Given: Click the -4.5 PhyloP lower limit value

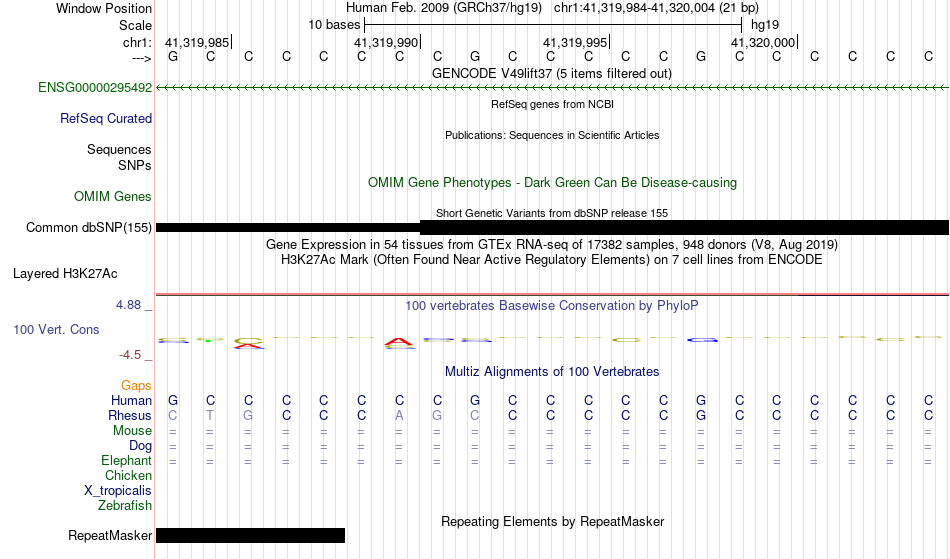Looking at the screenshot, I should (x=130, y=355).
